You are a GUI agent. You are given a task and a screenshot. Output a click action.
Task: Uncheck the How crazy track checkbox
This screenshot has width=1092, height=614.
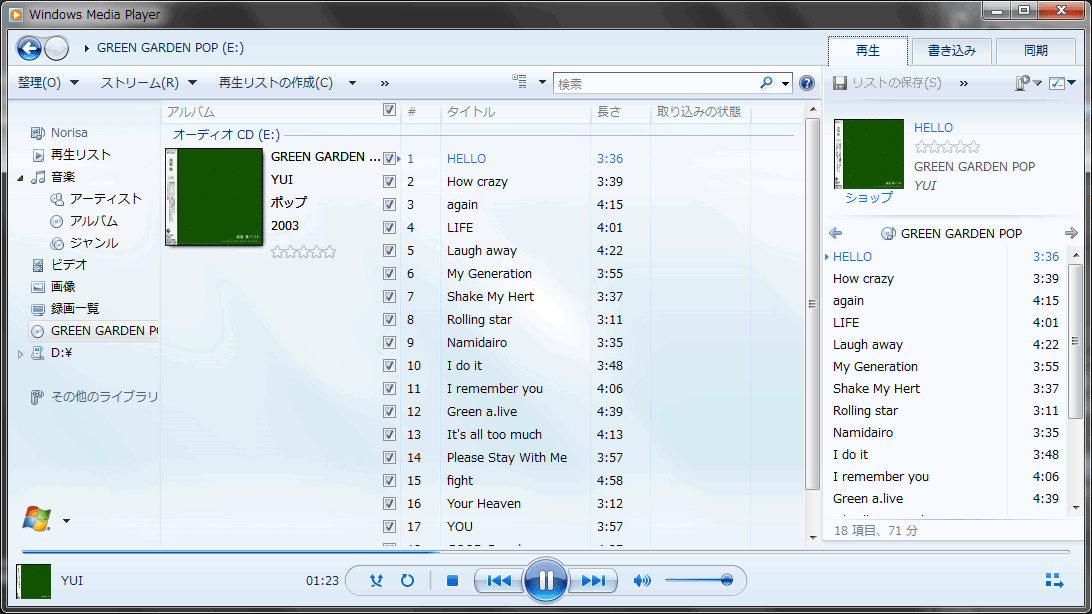[389, 181]
